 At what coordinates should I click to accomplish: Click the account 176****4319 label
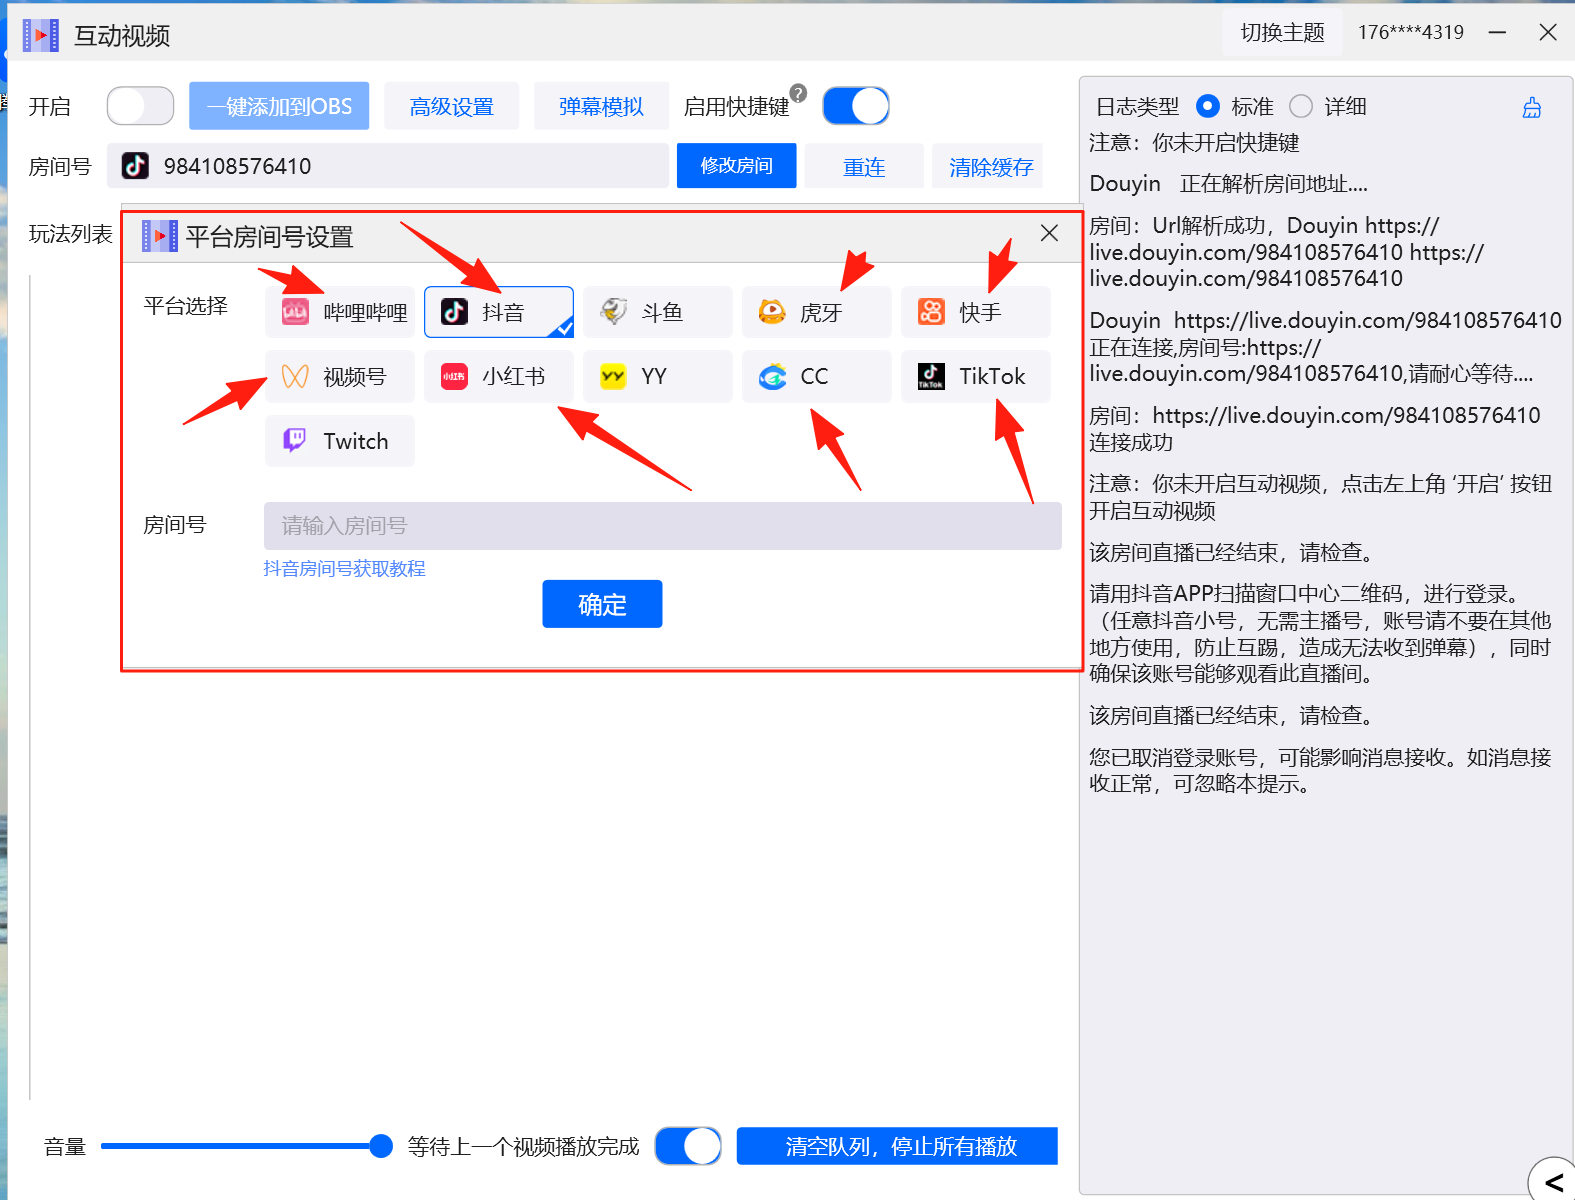pyautogui.click(x=1410, y=33)
